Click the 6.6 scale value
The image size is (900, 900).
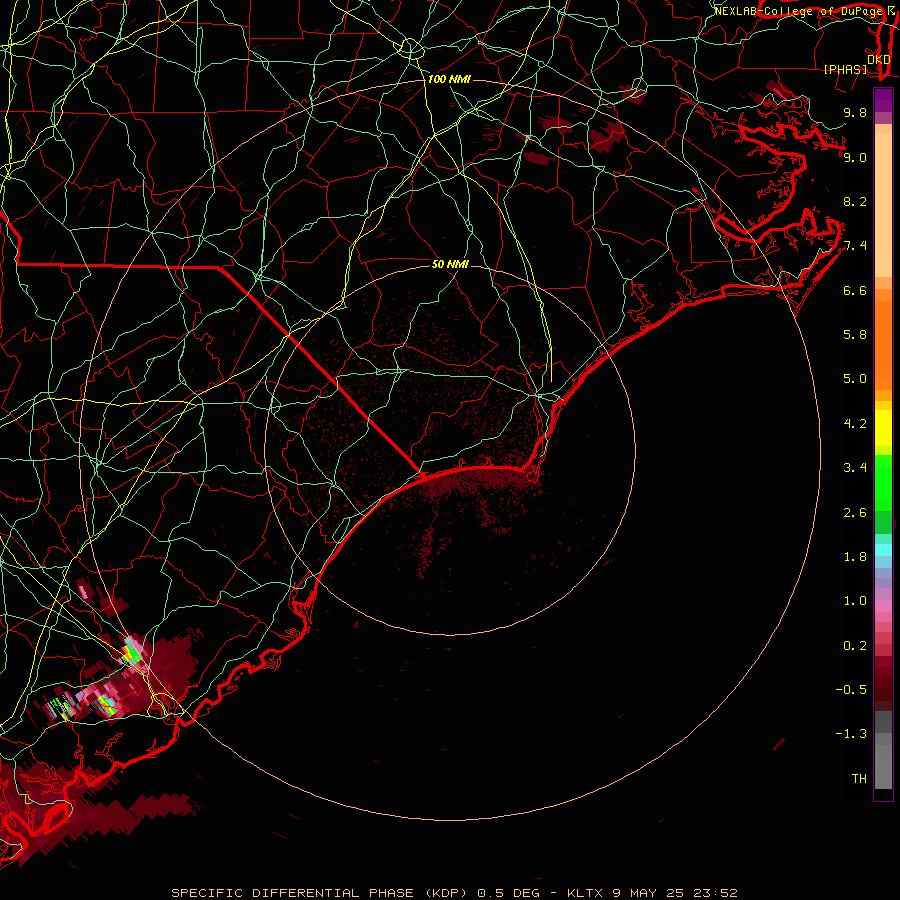pyautogui.click(x=855, y=290)
